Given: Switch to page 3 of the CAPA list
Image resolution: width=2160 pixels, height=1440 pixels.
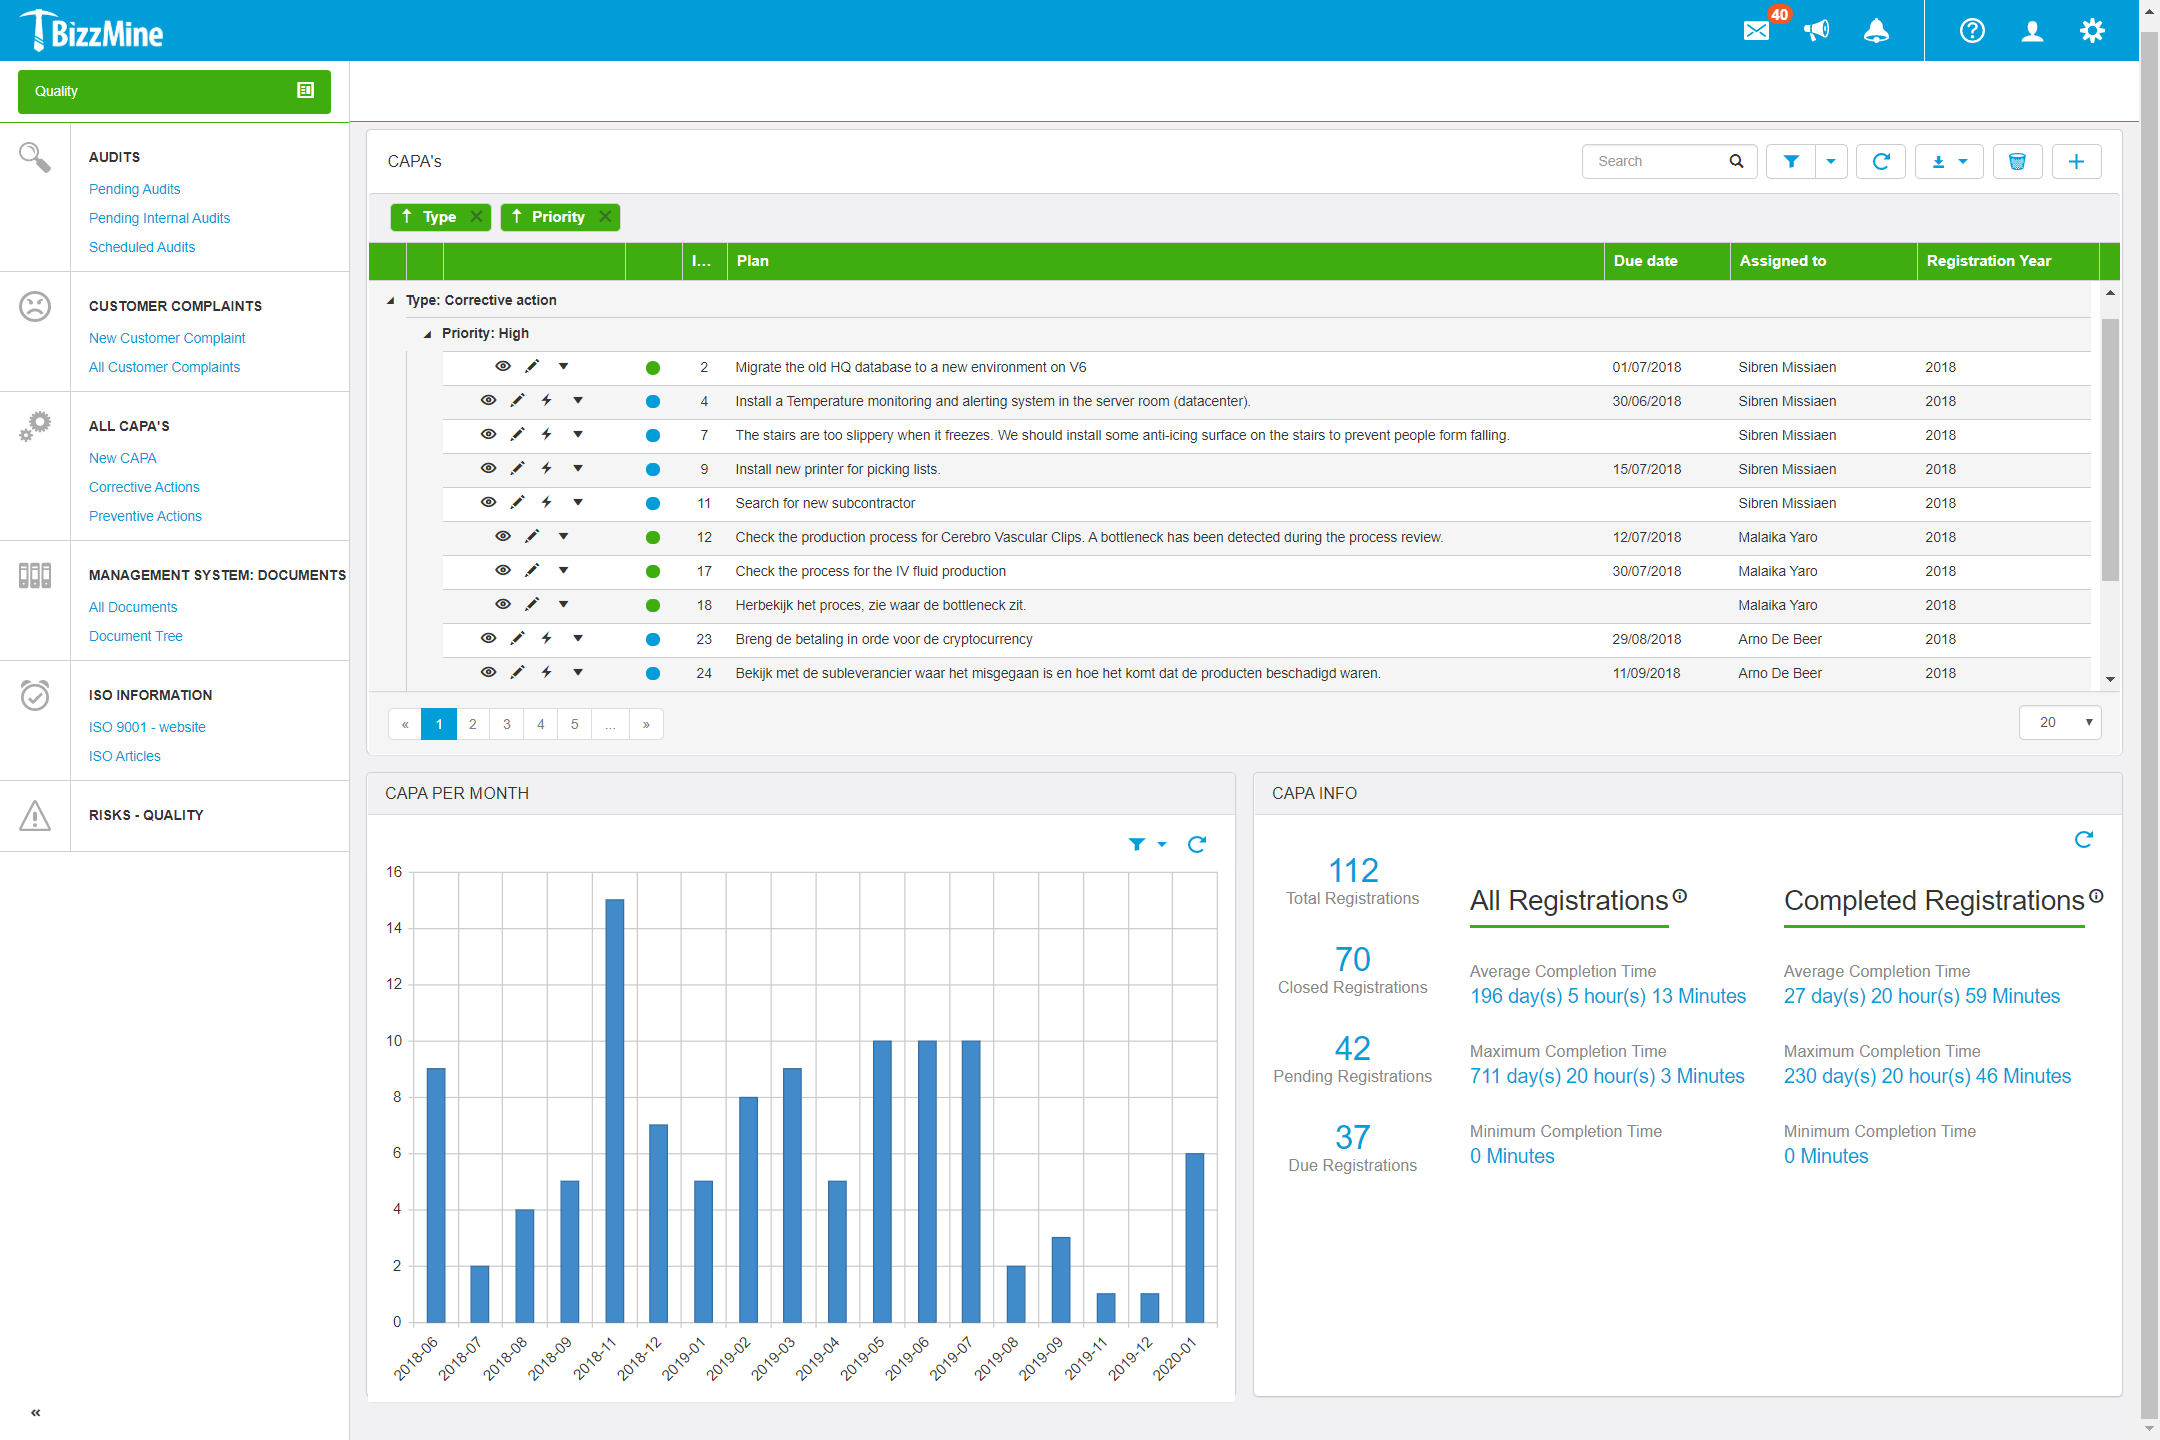Looking at the screenshot, I should click(506, 723).
